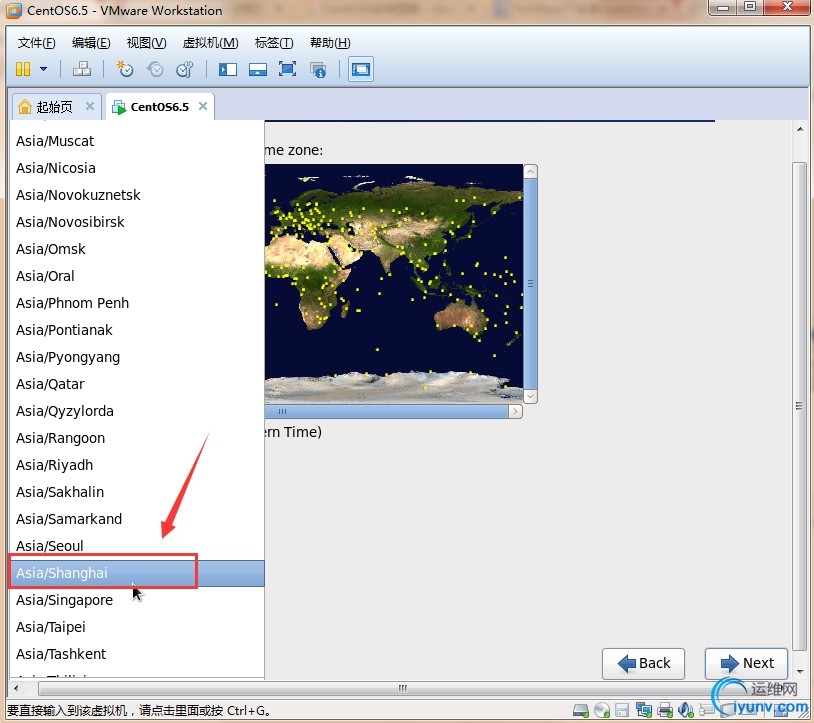The height and width of the screenshot is (723, 814).
Task: Click the map scroll-down arrow
Action: tap(530, 396)
